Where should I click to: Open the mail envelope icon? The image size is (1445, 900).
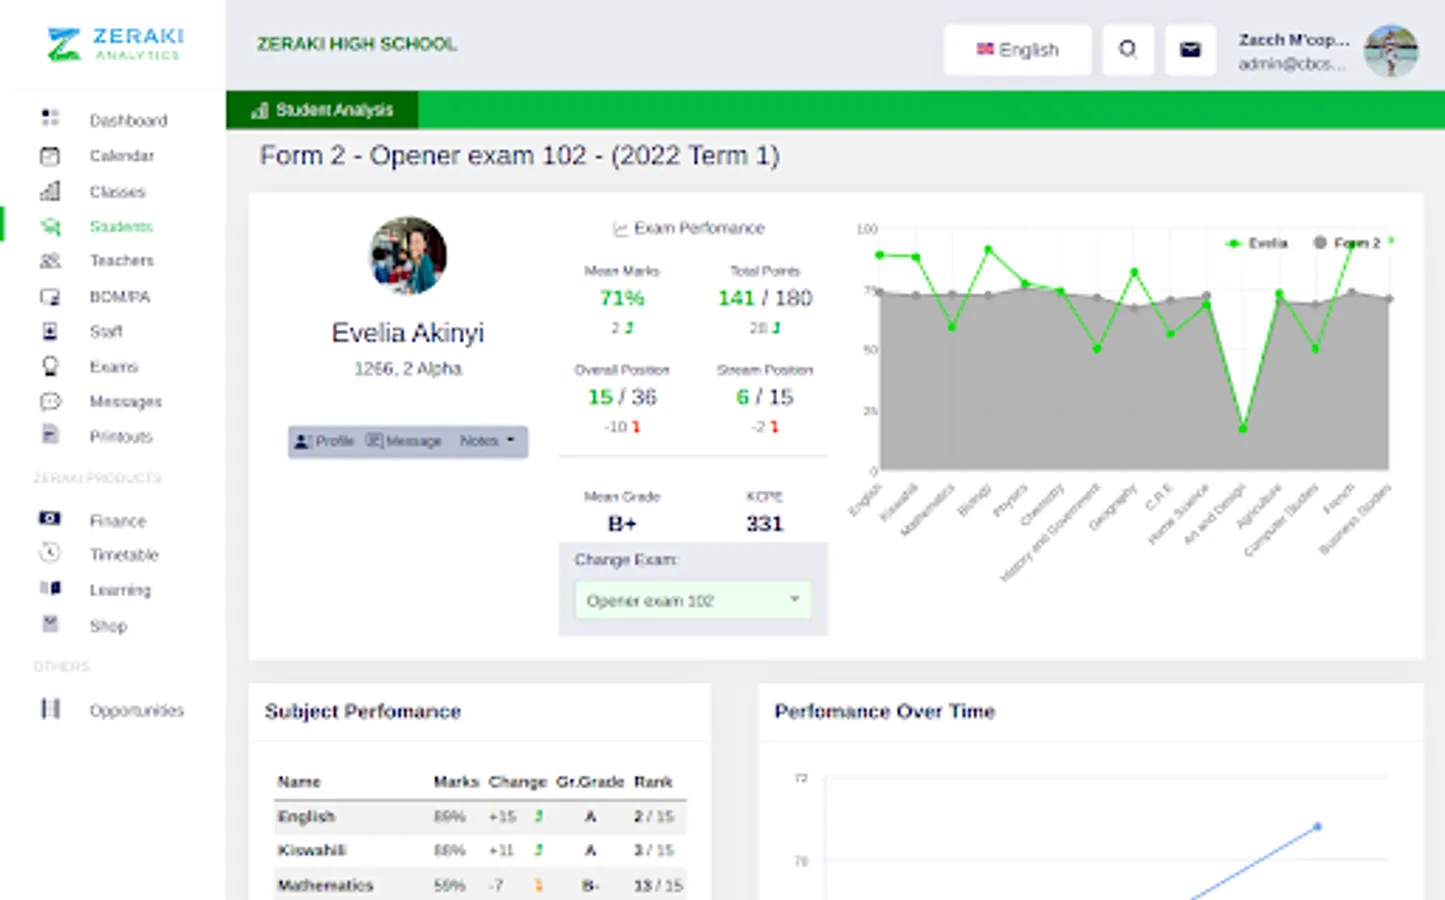(1190, 49)
